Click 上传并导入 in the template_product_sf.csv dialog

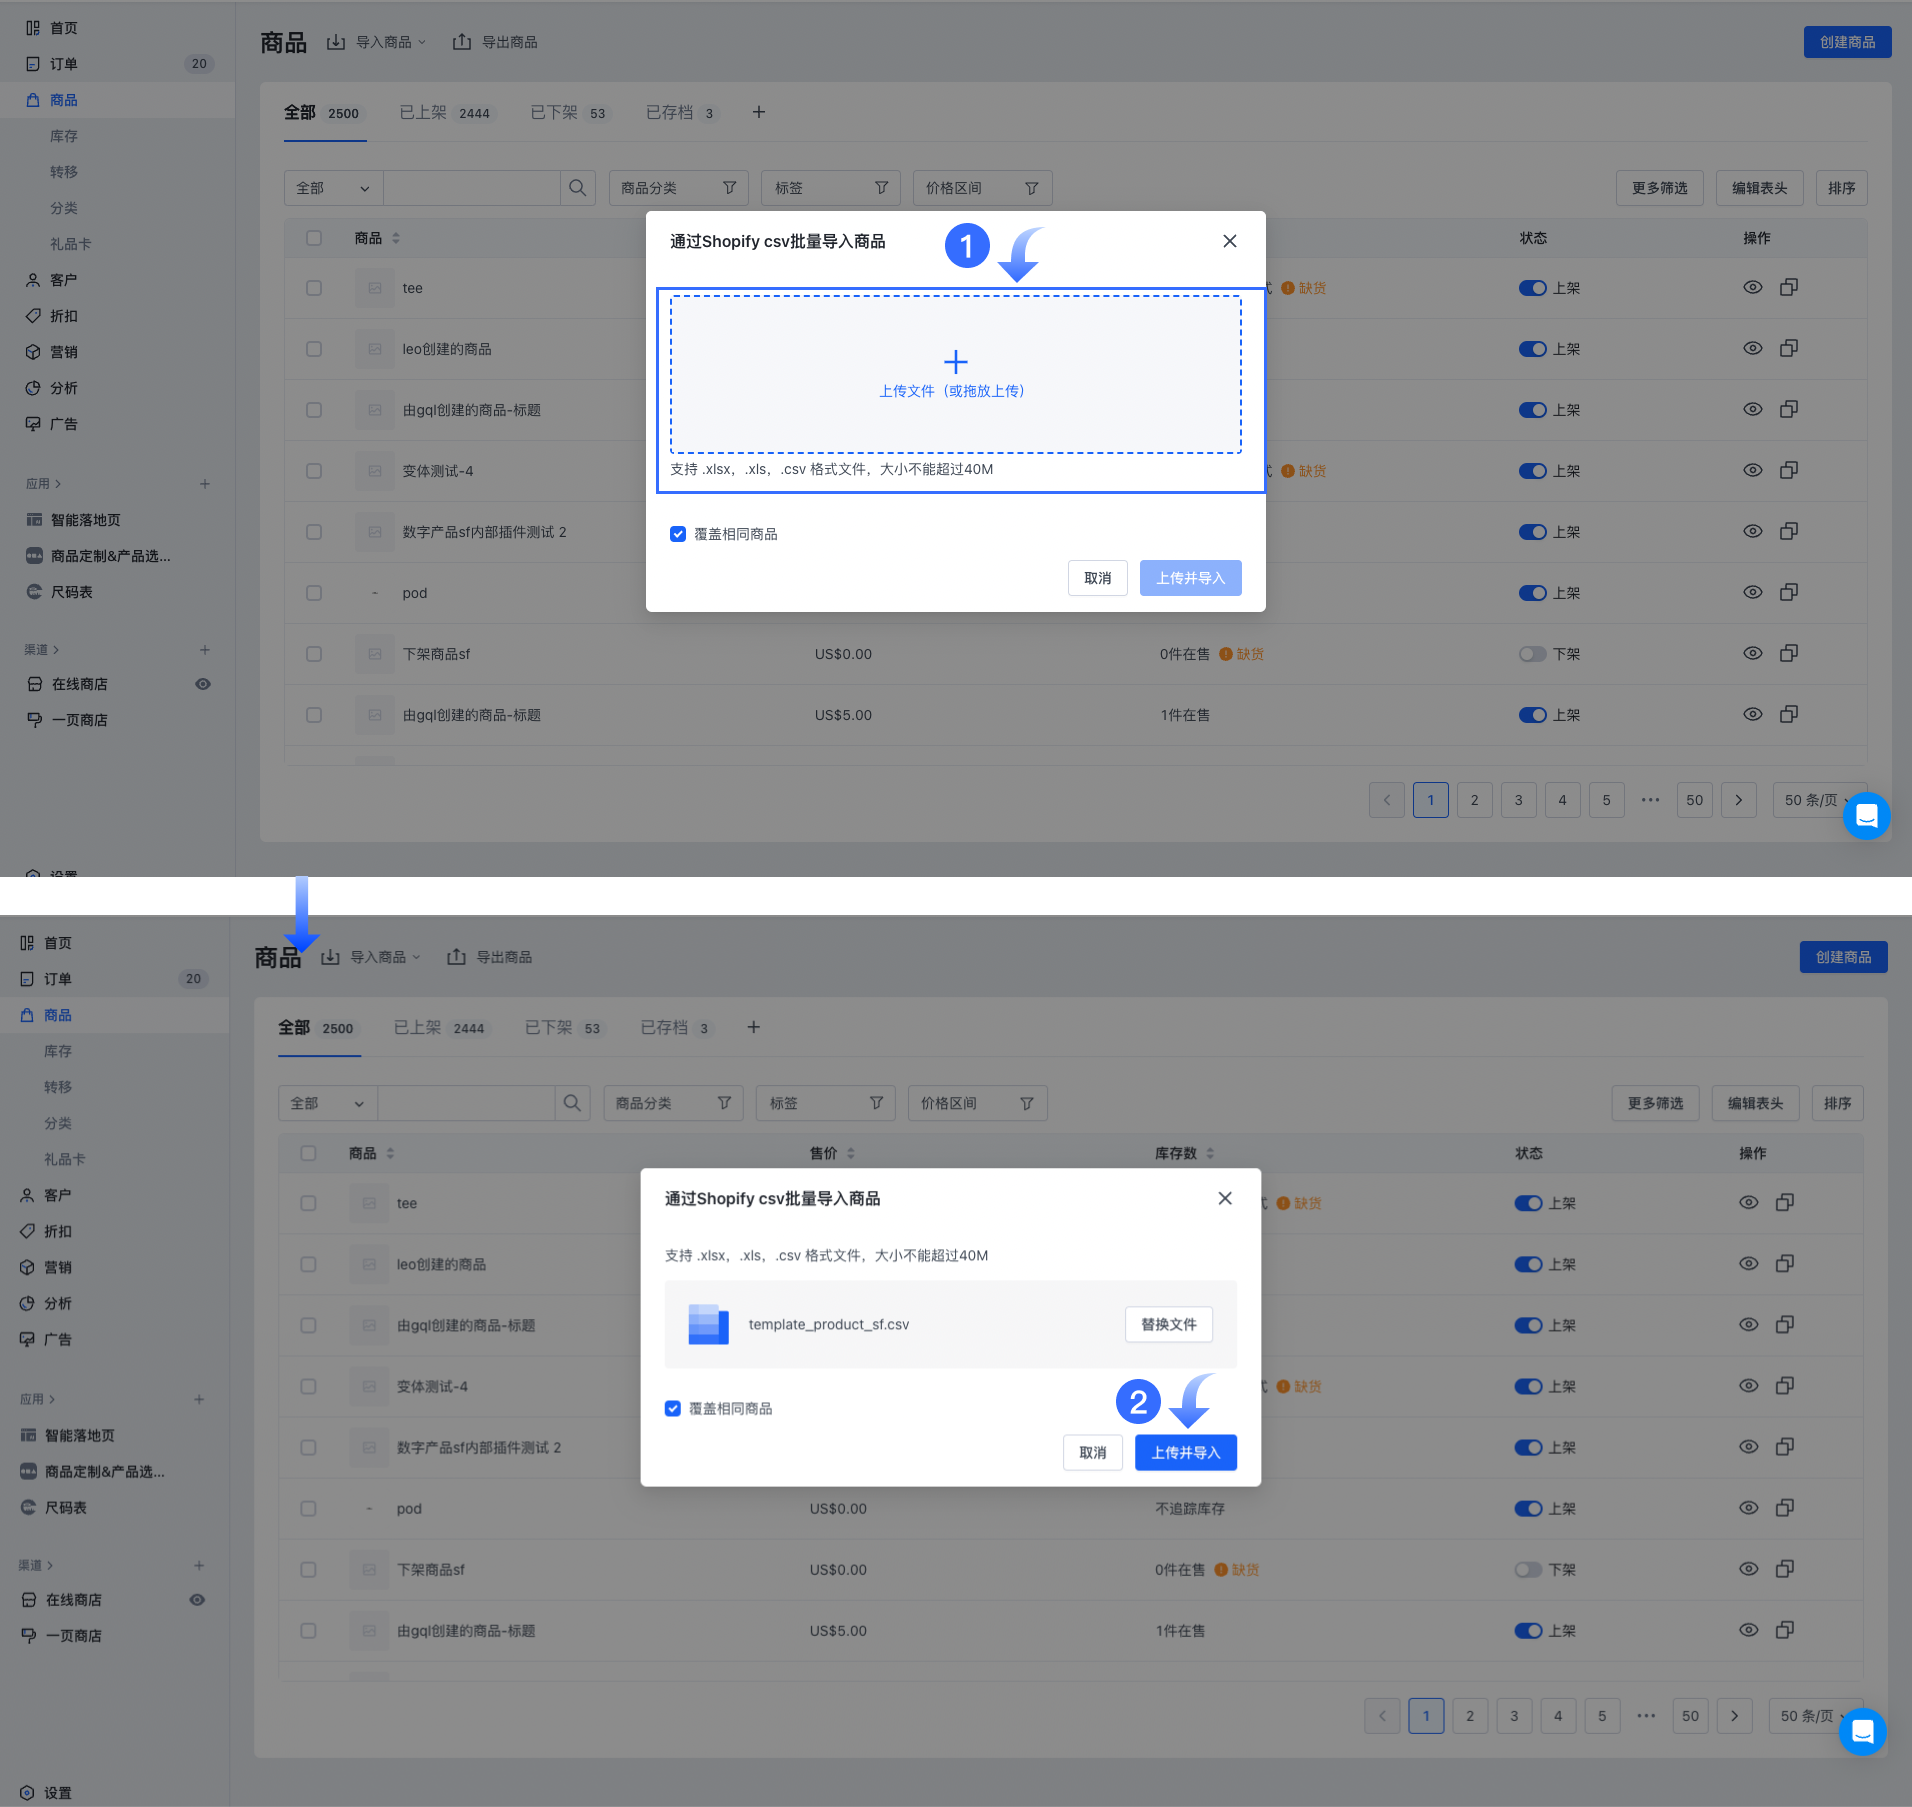1186,1452
